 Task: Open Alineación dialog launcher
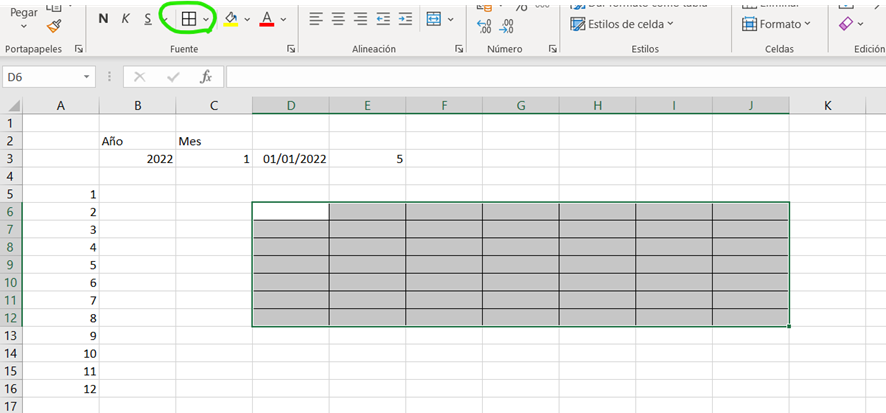(459, 50)
